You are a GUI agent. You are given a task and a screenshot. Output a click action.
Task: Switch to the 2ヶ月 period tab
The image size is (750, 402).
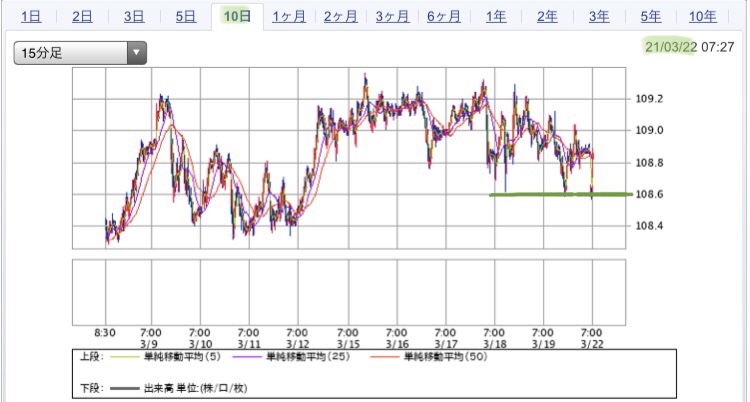point(341,17)
